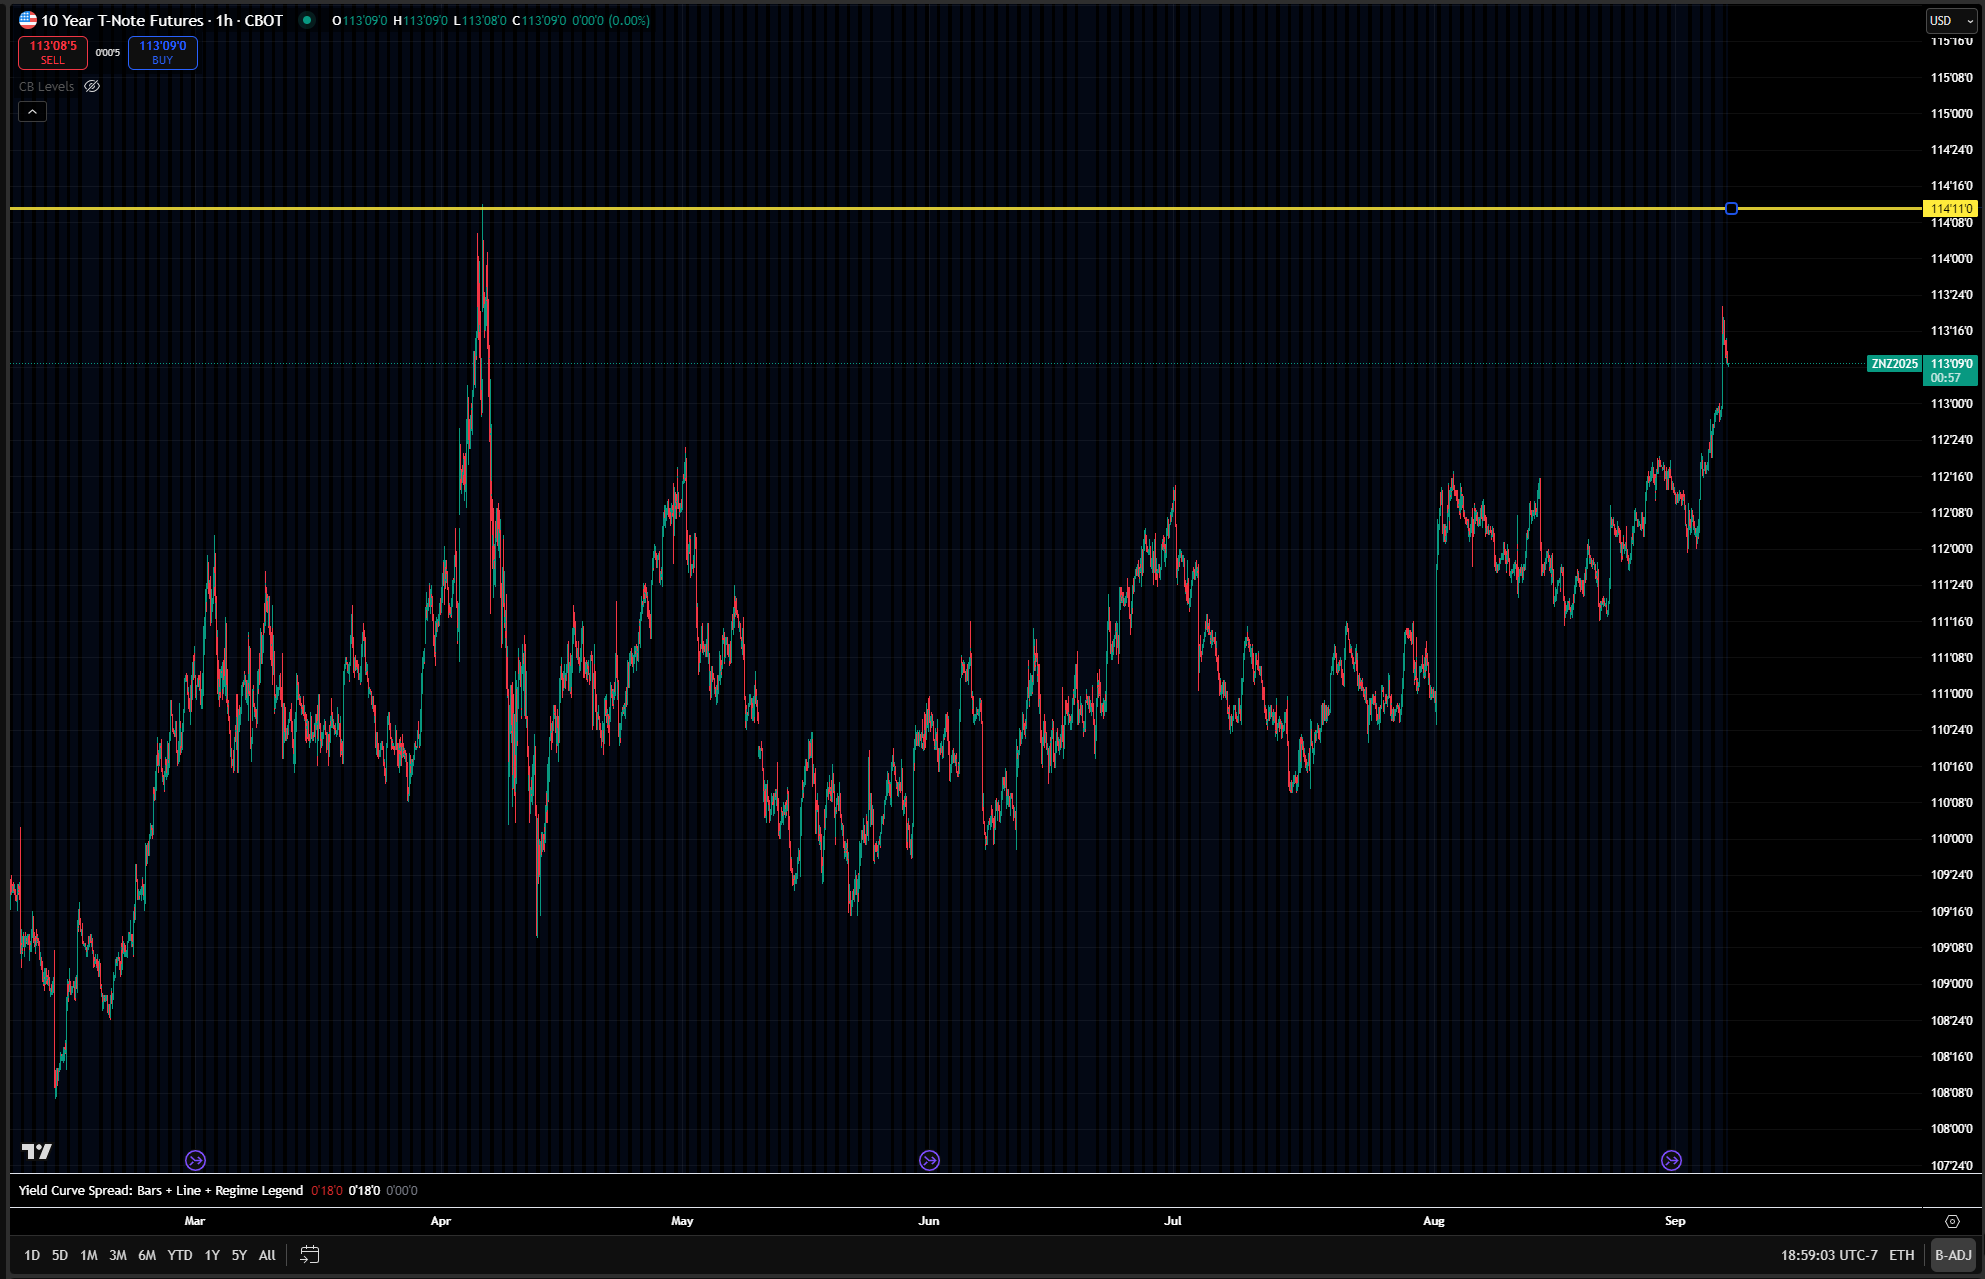1985x1279 pixels.
Task: Click the market status green dot
Action: coord(307,20)
